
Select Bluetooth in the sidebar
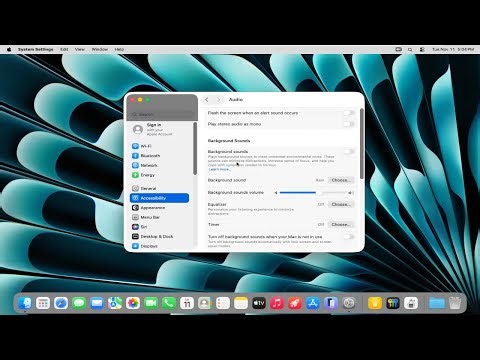(x=159, y=156)
